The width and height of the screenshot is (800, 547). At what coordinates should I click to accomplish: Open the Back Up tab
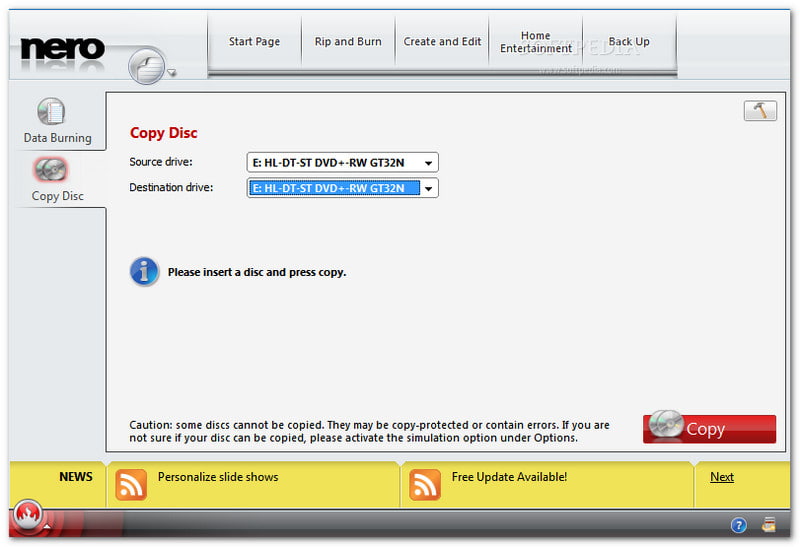[x=629, y=42]
